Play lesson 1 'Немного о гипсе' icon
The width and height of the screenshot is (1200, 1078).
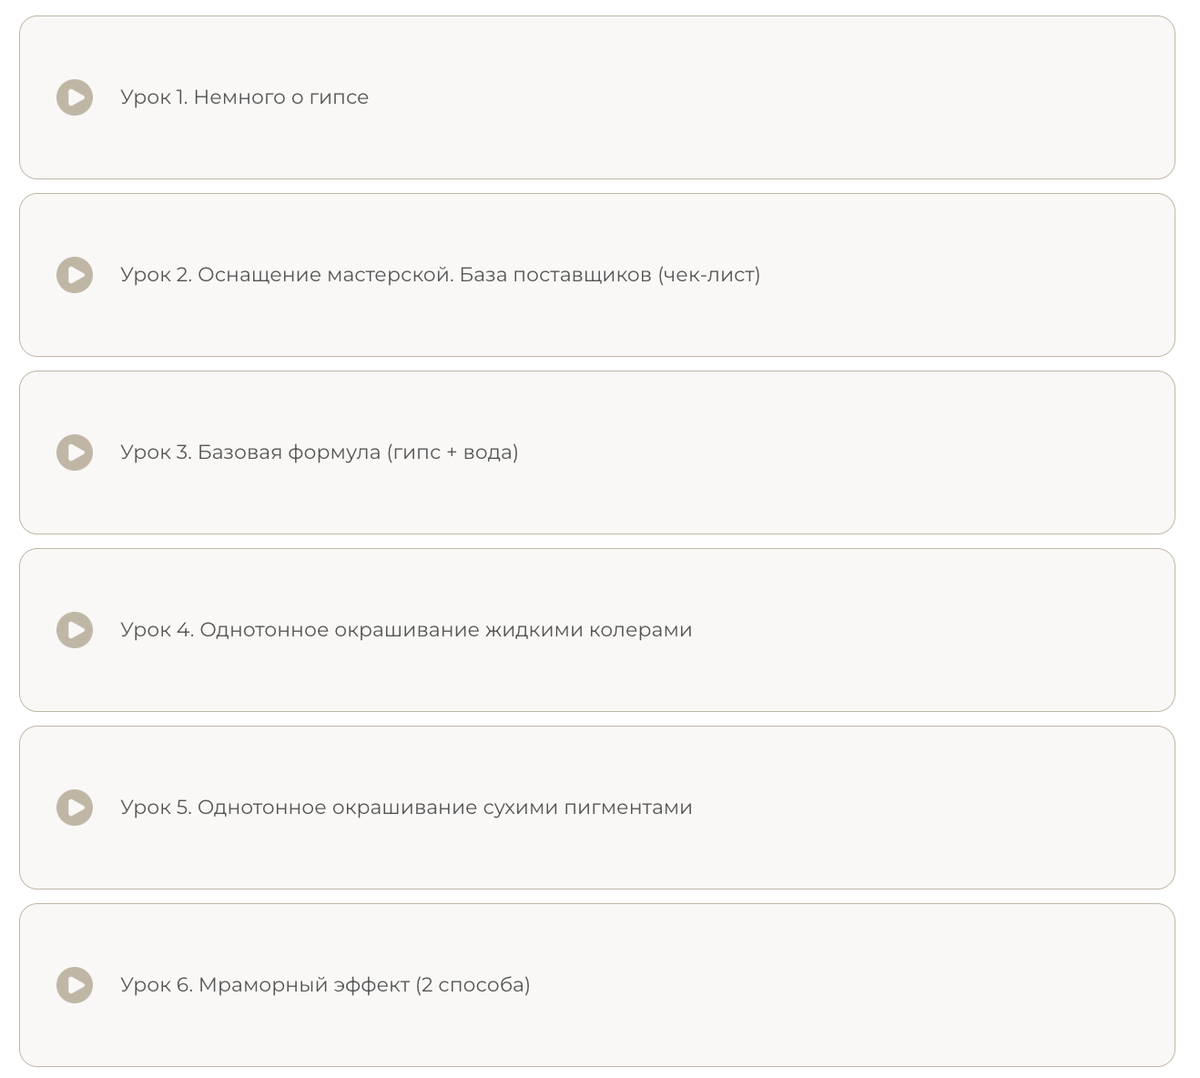pos(75,98)
